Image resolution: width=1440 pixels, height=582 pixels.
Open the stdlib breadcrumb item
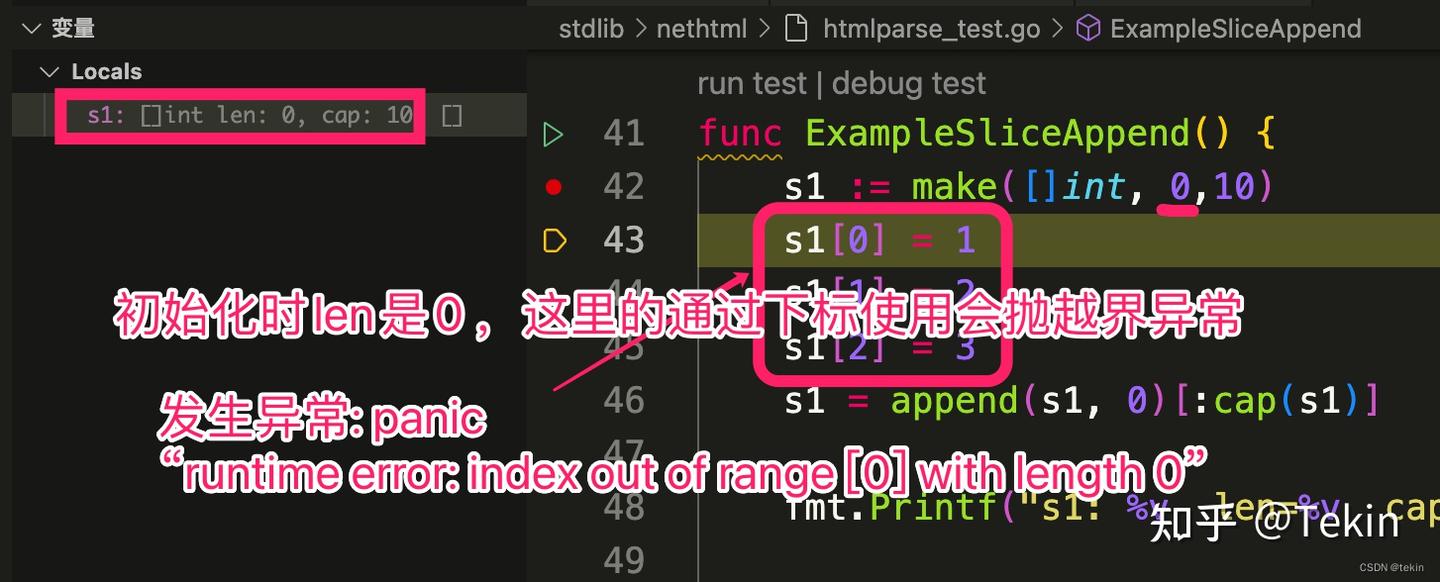tap(591, 28)
